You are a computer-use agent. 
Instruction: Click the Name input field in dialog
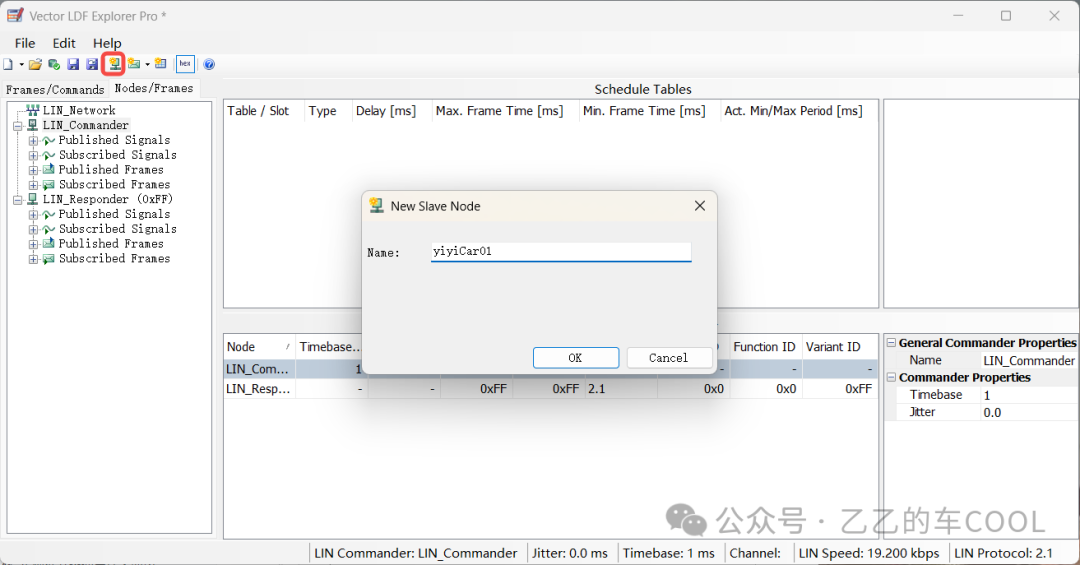tap(561, 251)
